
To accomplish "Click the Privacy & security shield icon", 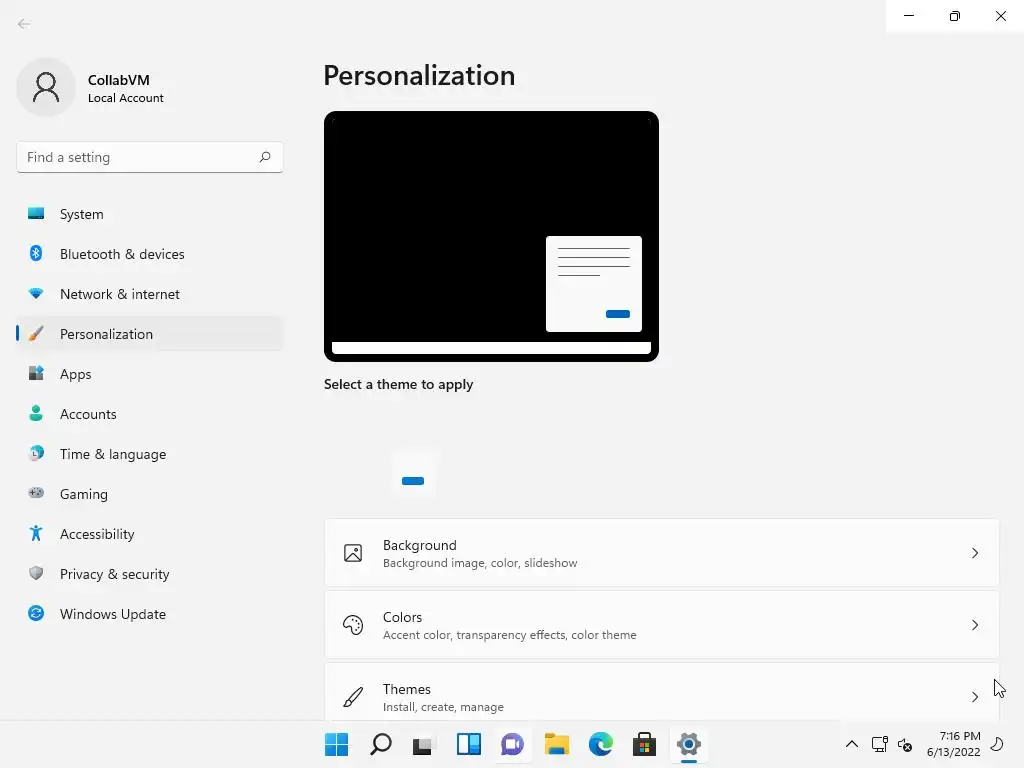I will [x=36, y=573].
